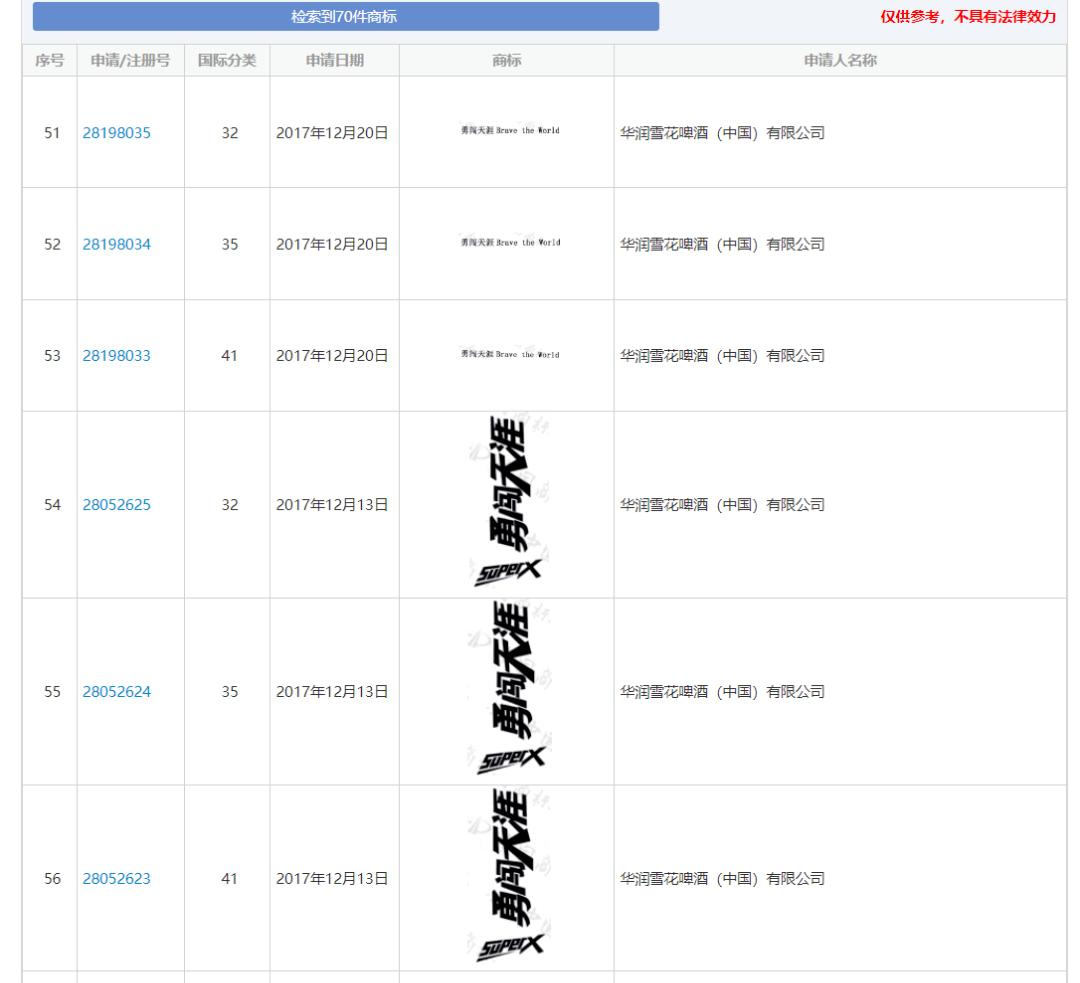Click serial number 56 cell

(x=52, y=879)
